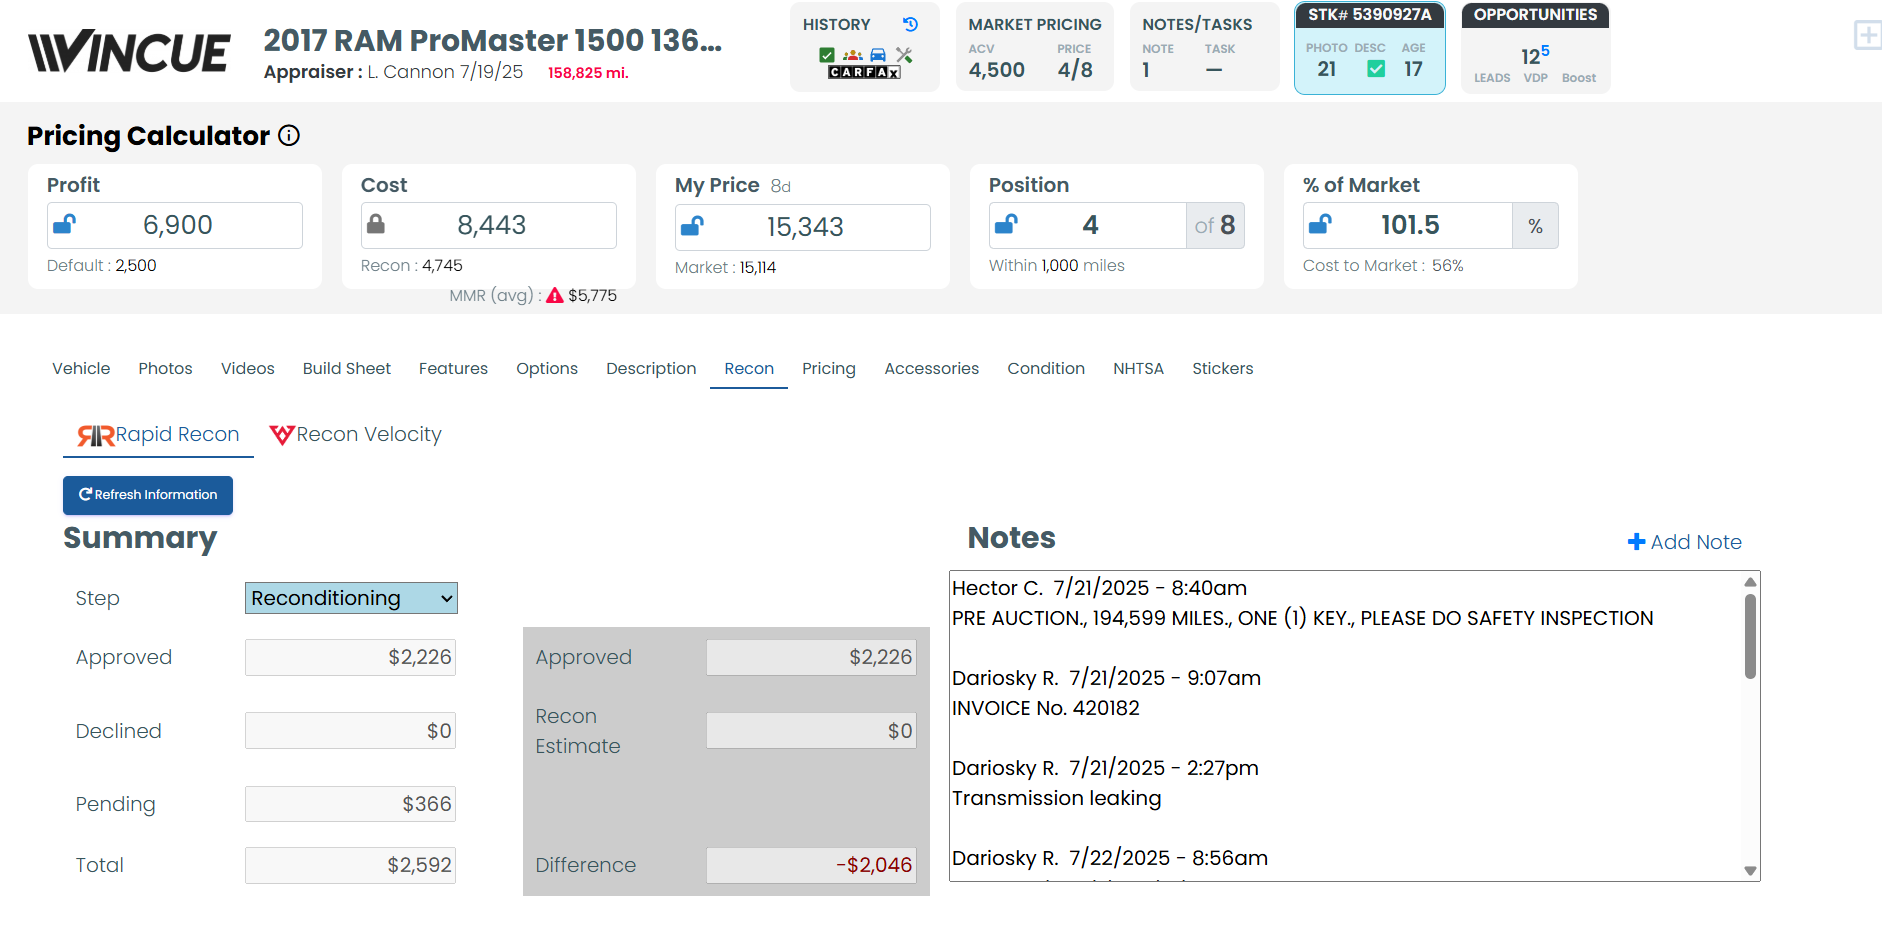Click the My Price field 15,343
The height and width of the screenshot is (936, 1882).
(803, 227)
